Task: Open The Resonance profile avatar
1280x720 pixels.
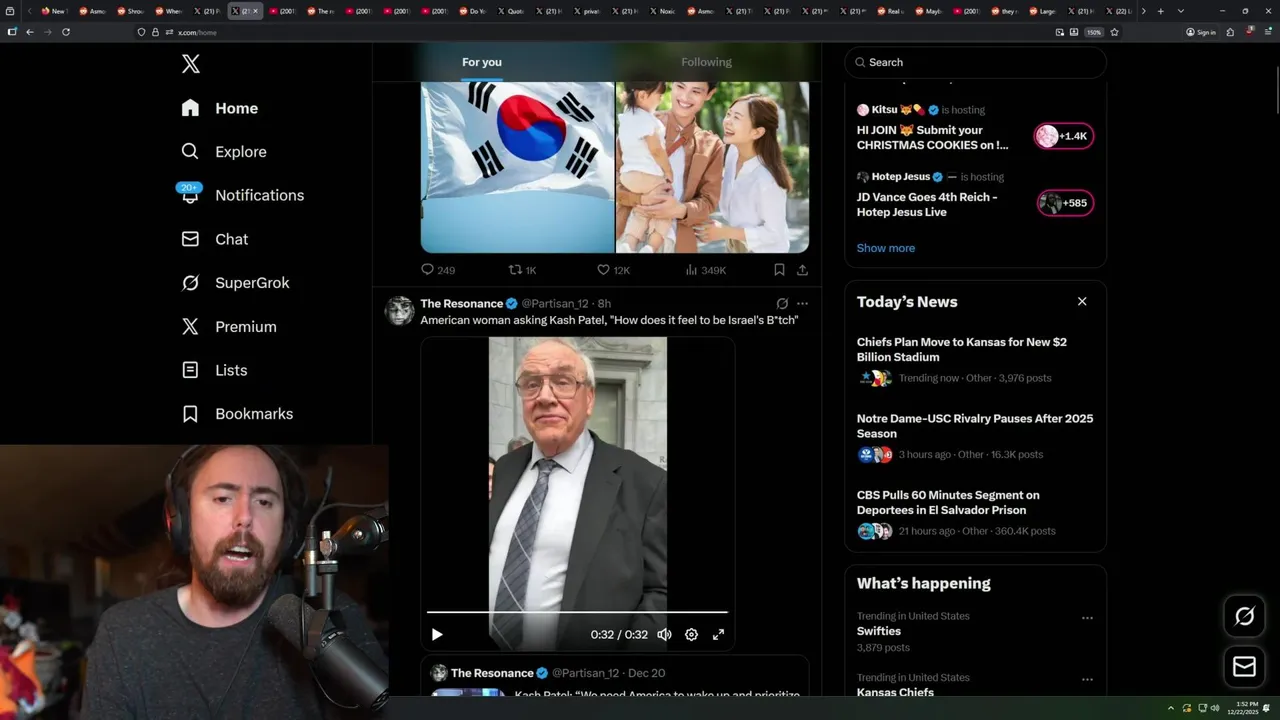Action: point(400,311)
